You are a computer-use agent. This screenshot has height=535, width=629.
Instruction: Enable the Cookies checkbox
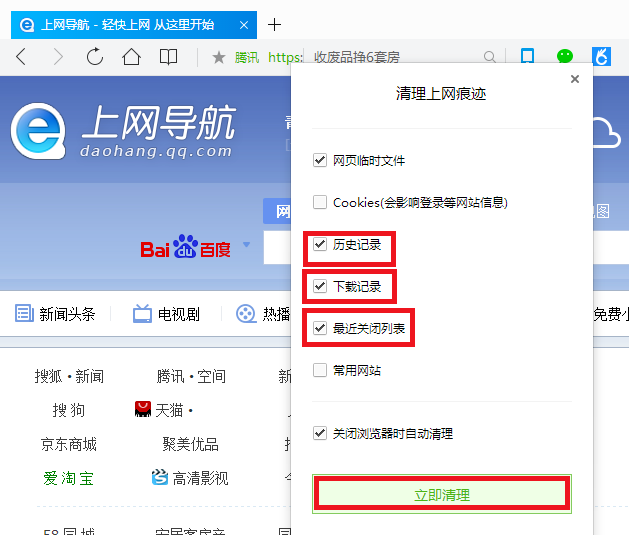click(320, 202)
